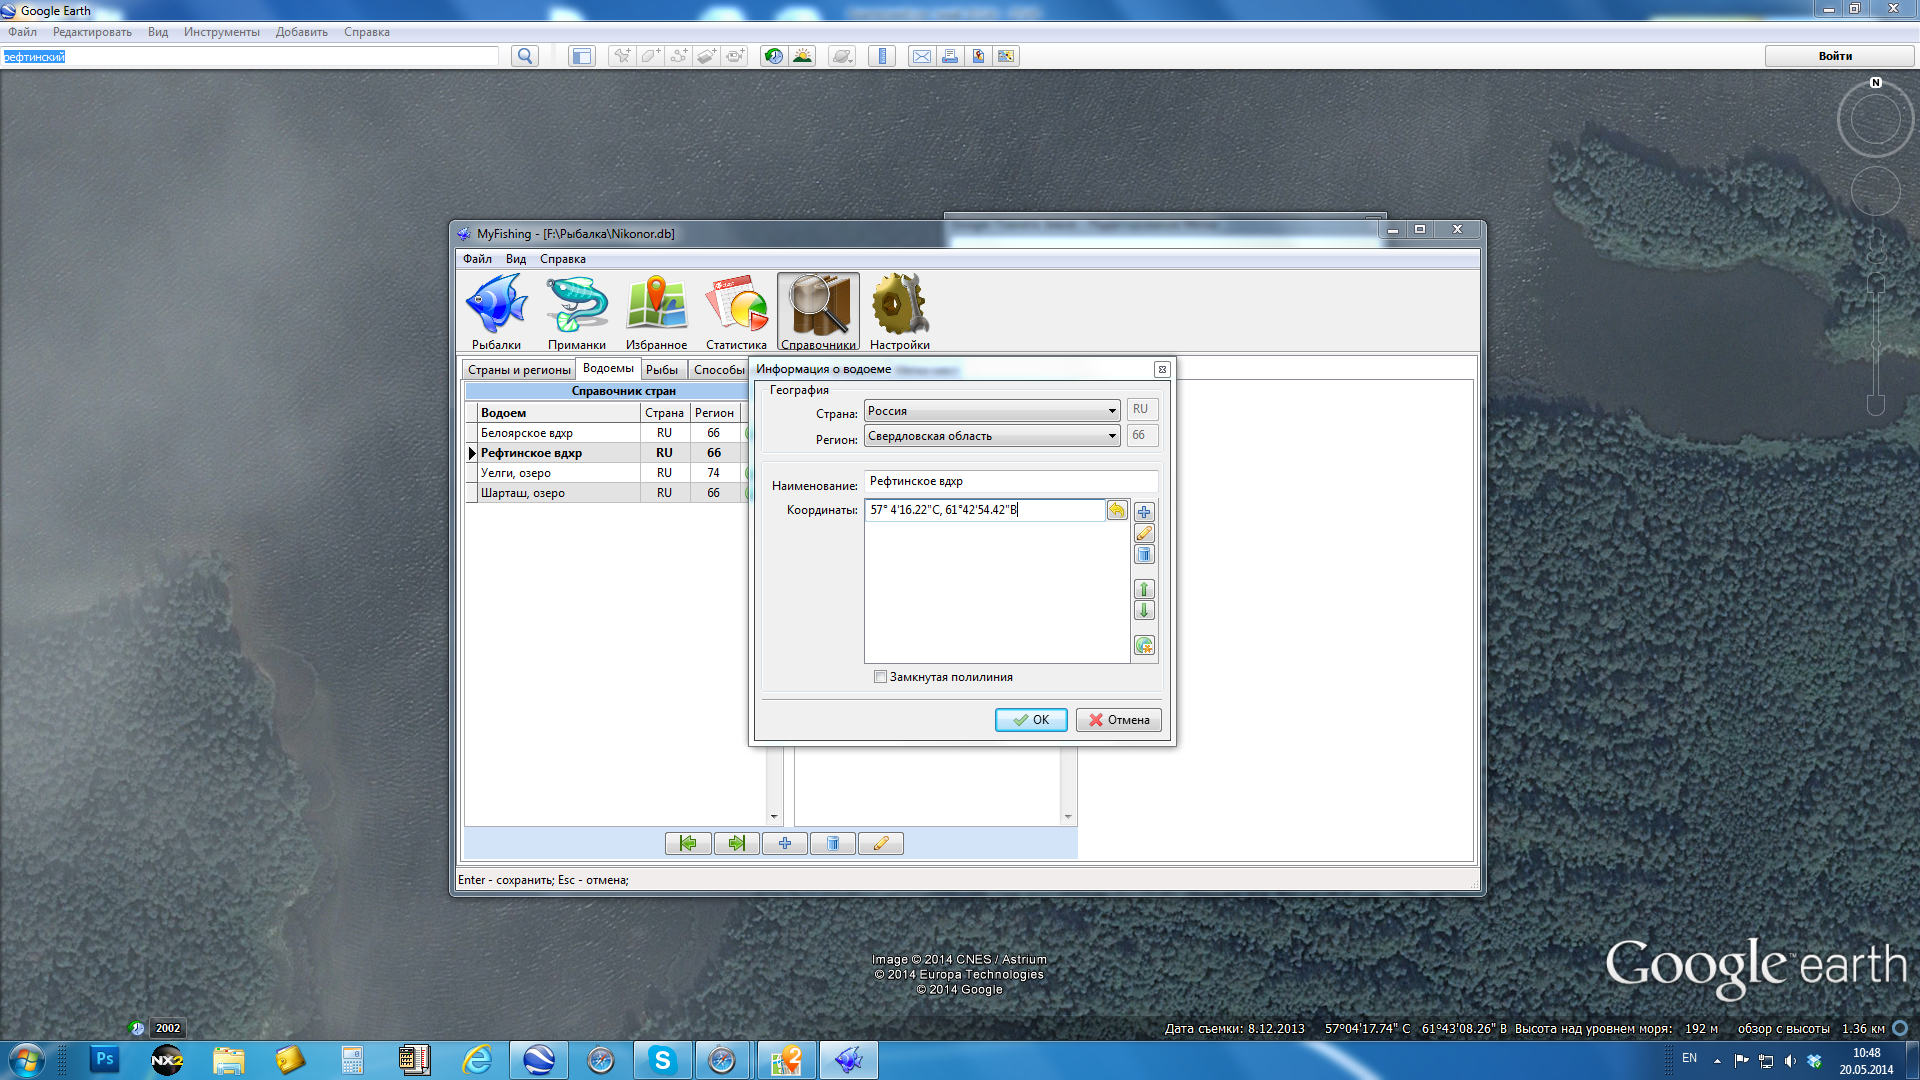Click the compass N north indicator
1920x1080 pixels.
tap(1876, 83)
